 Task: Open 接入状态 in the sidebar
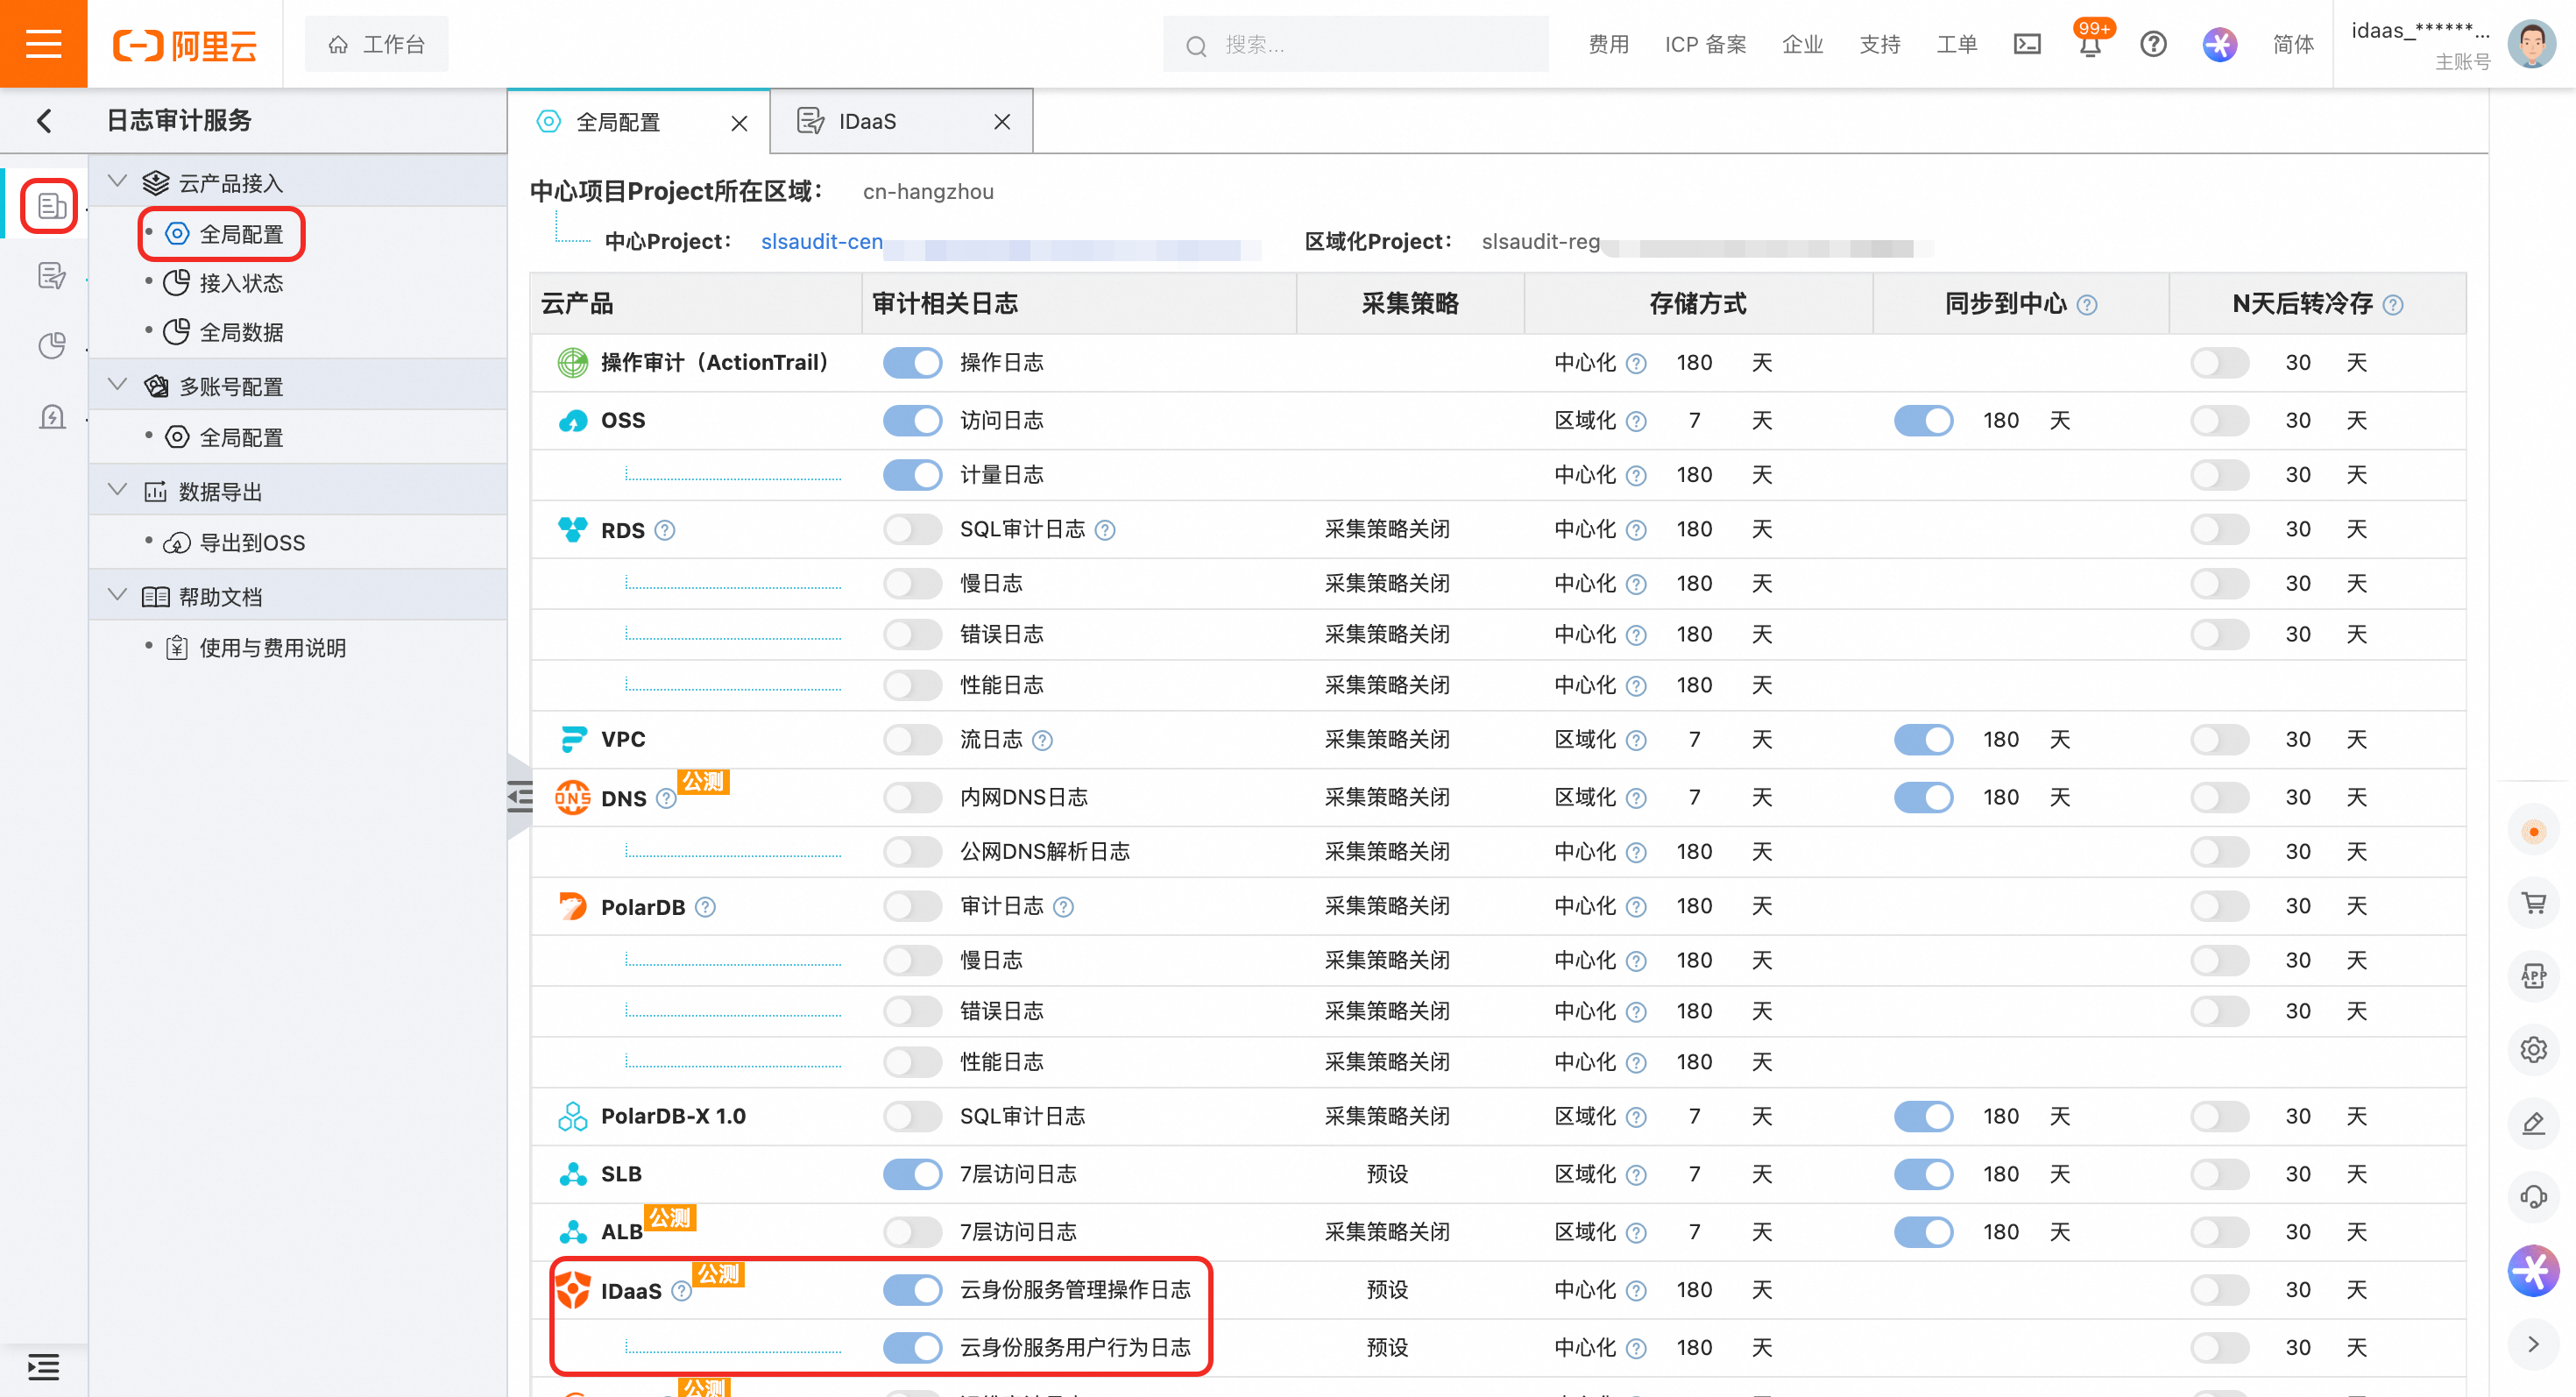point(241,284)
